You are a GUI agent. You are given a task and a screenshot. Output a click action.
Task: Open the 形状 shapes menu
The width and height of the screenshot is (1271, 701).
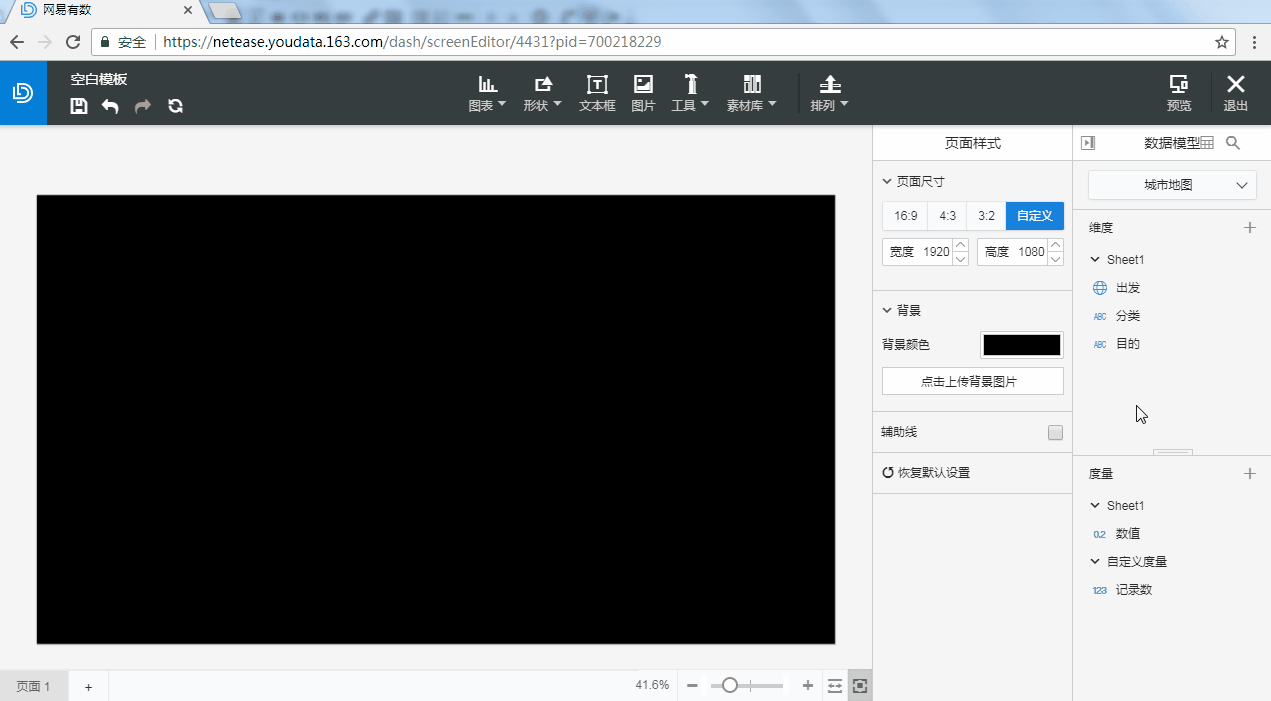[542, 93]
